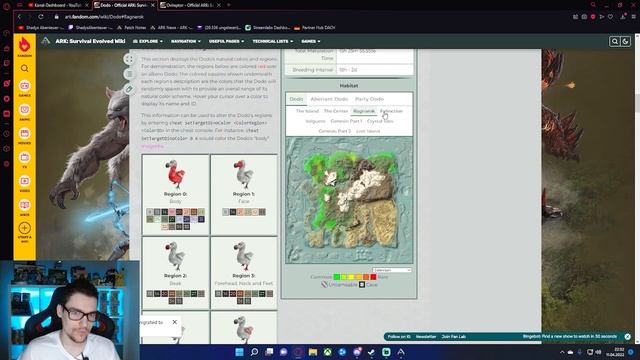Screen dimensions: 640x360
Task: Open Windows taskbar search
Action: 254,352
